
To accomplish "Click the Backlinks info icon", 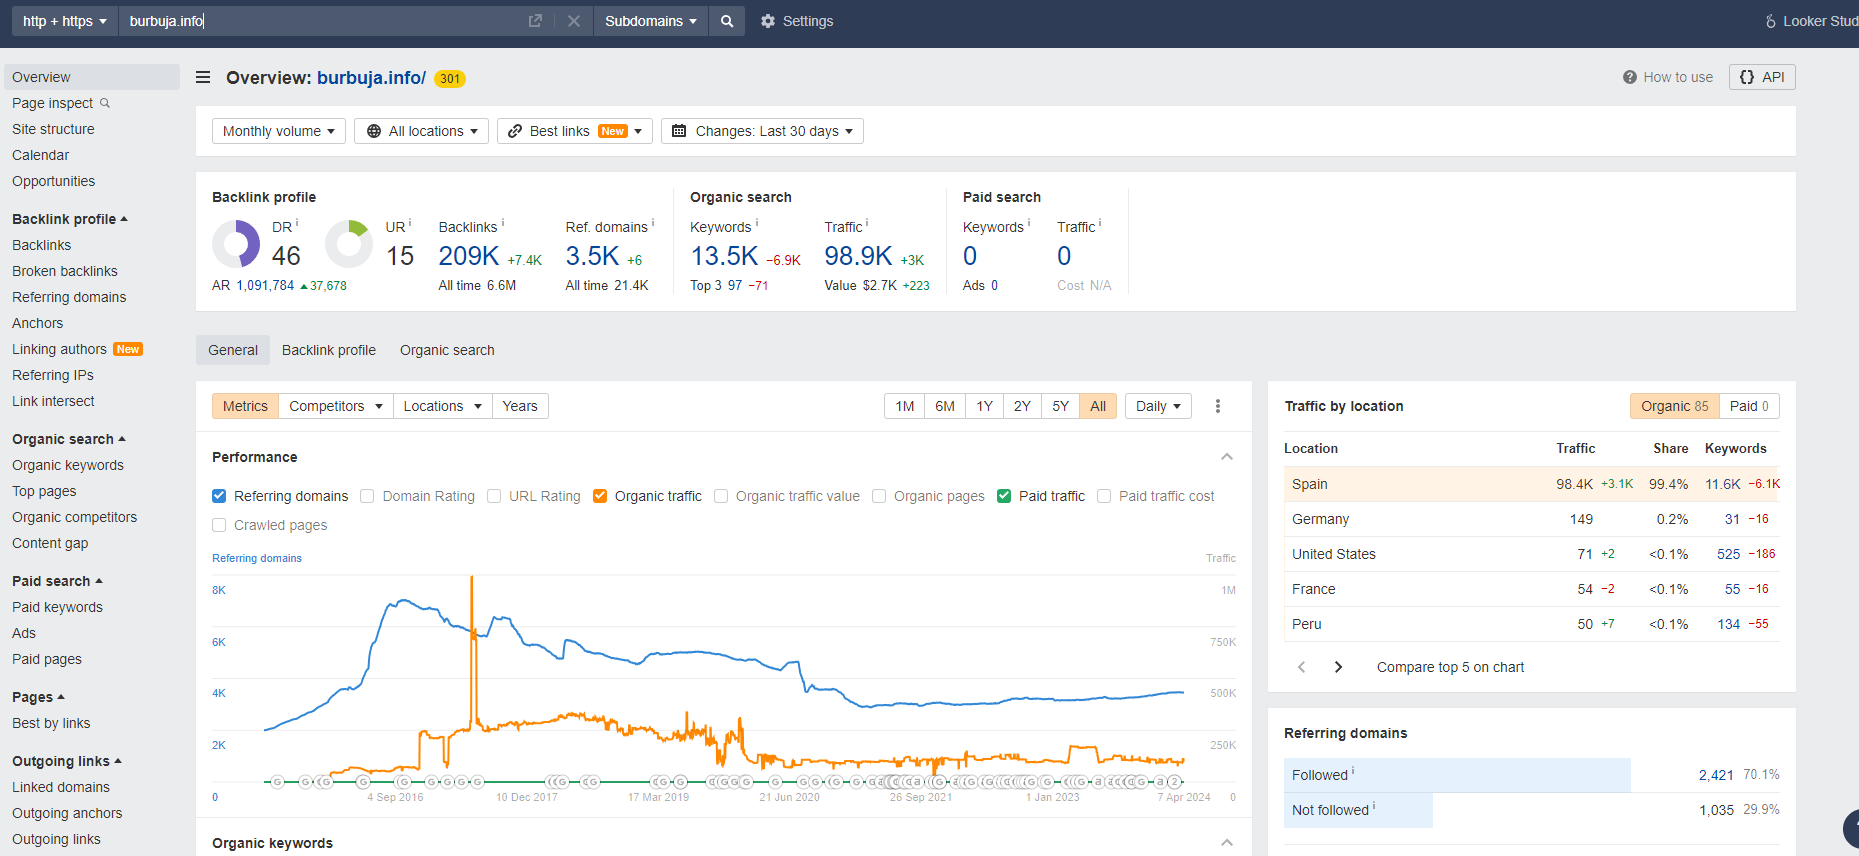I will pos(502,223).
